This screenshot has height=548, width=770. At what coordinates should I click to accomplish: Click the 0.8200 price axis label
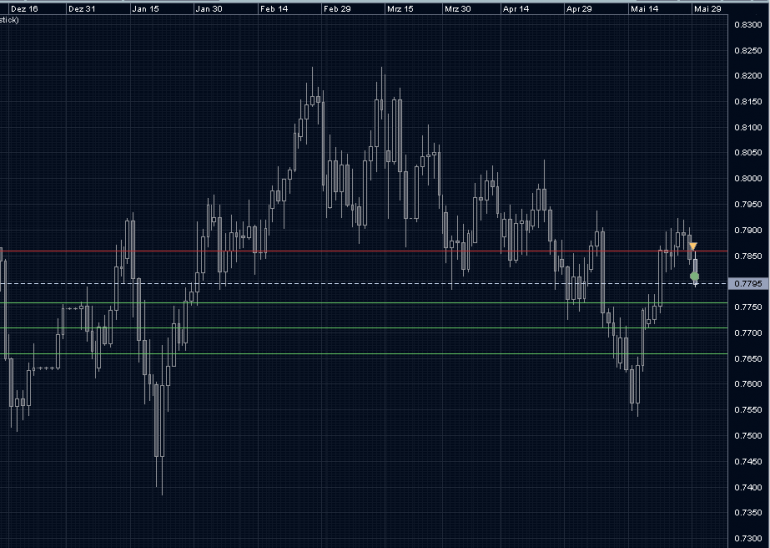748,76
